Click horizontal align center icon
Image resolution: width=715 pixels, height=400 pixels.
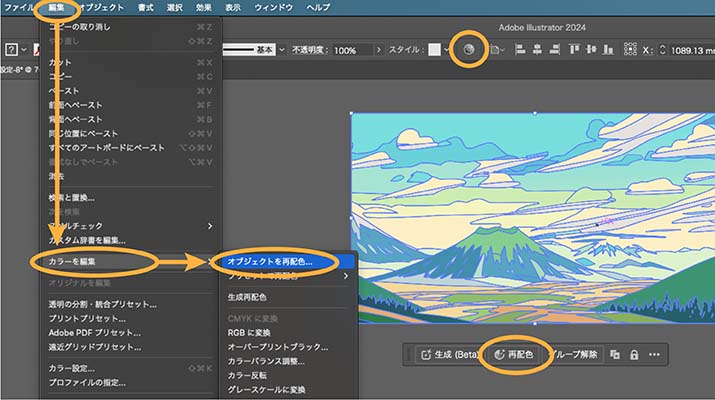(537, 49)
